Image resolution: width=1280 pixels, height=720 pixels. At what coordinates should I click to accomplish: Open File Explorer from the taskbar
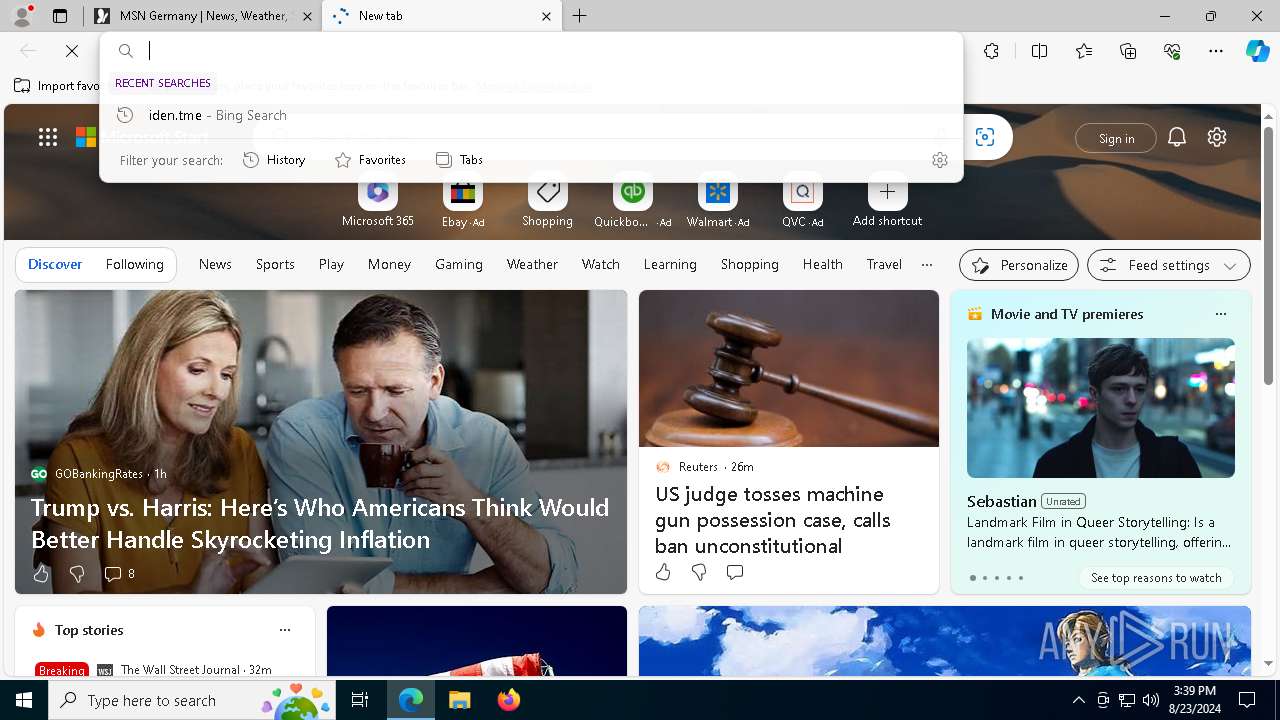(459, 700)
